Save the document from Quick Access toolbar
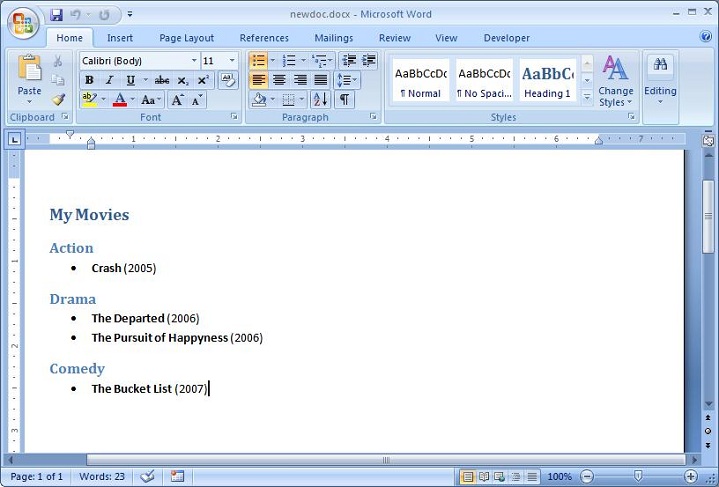Image resolution: width=719 pixels, height=487 pixels. pyautogui.click(x=56, y=15)
